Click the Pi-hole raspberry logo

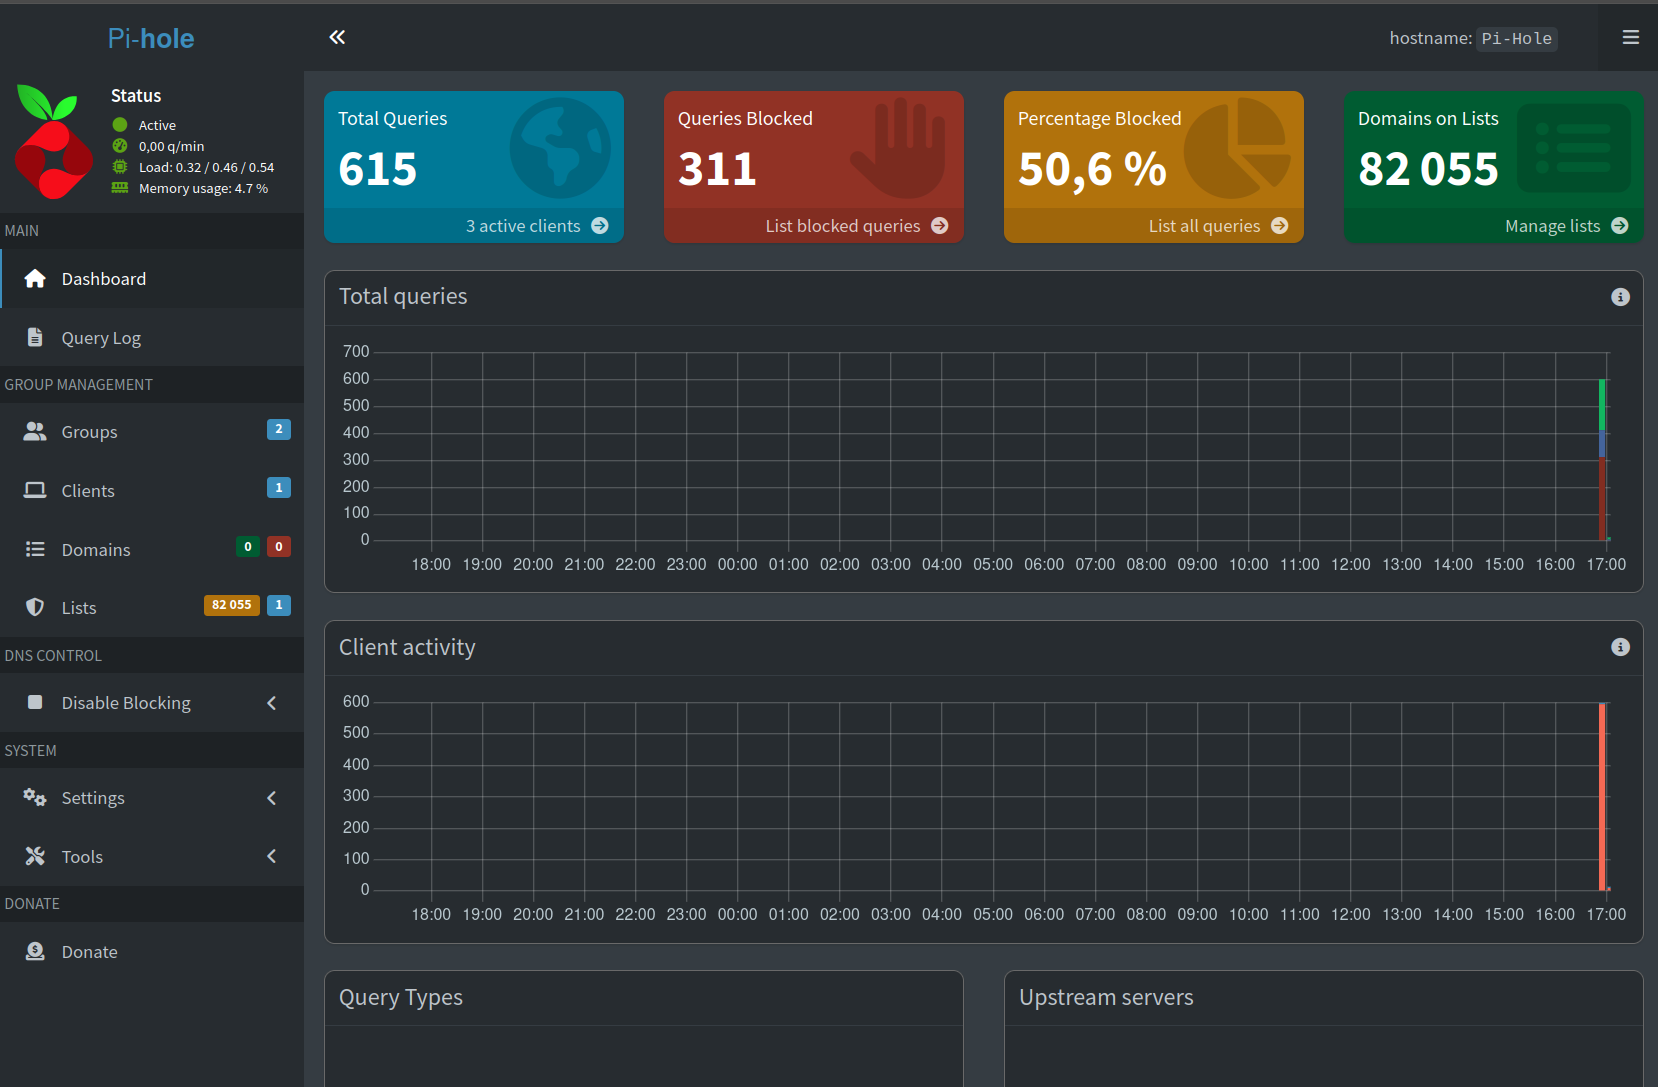tap(54, 142)
